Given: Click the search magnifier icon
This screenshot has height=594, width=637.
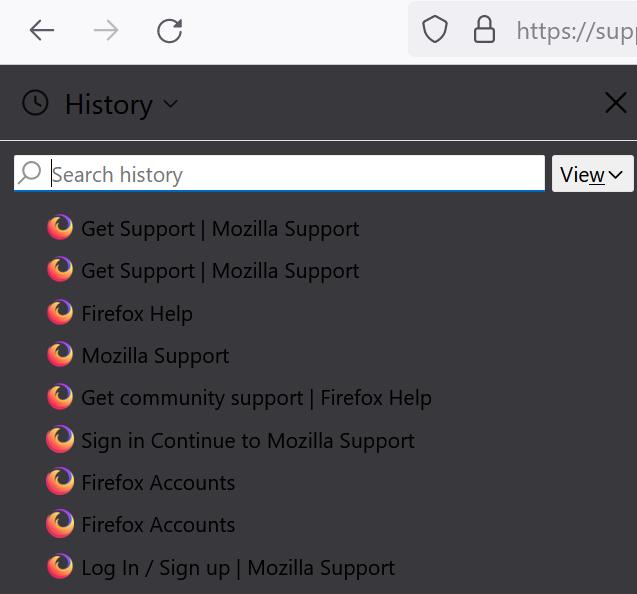Looking at the screenshot, I should coord(30,173).
